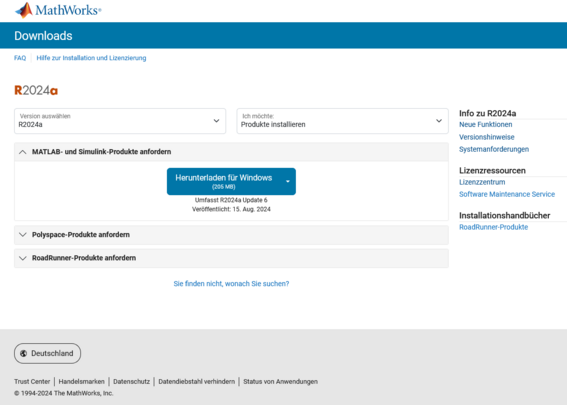Image resolution: width=567 pixels, height=405 pixels.
Task: Open Versionshinweise link
Action: point(487,137)
